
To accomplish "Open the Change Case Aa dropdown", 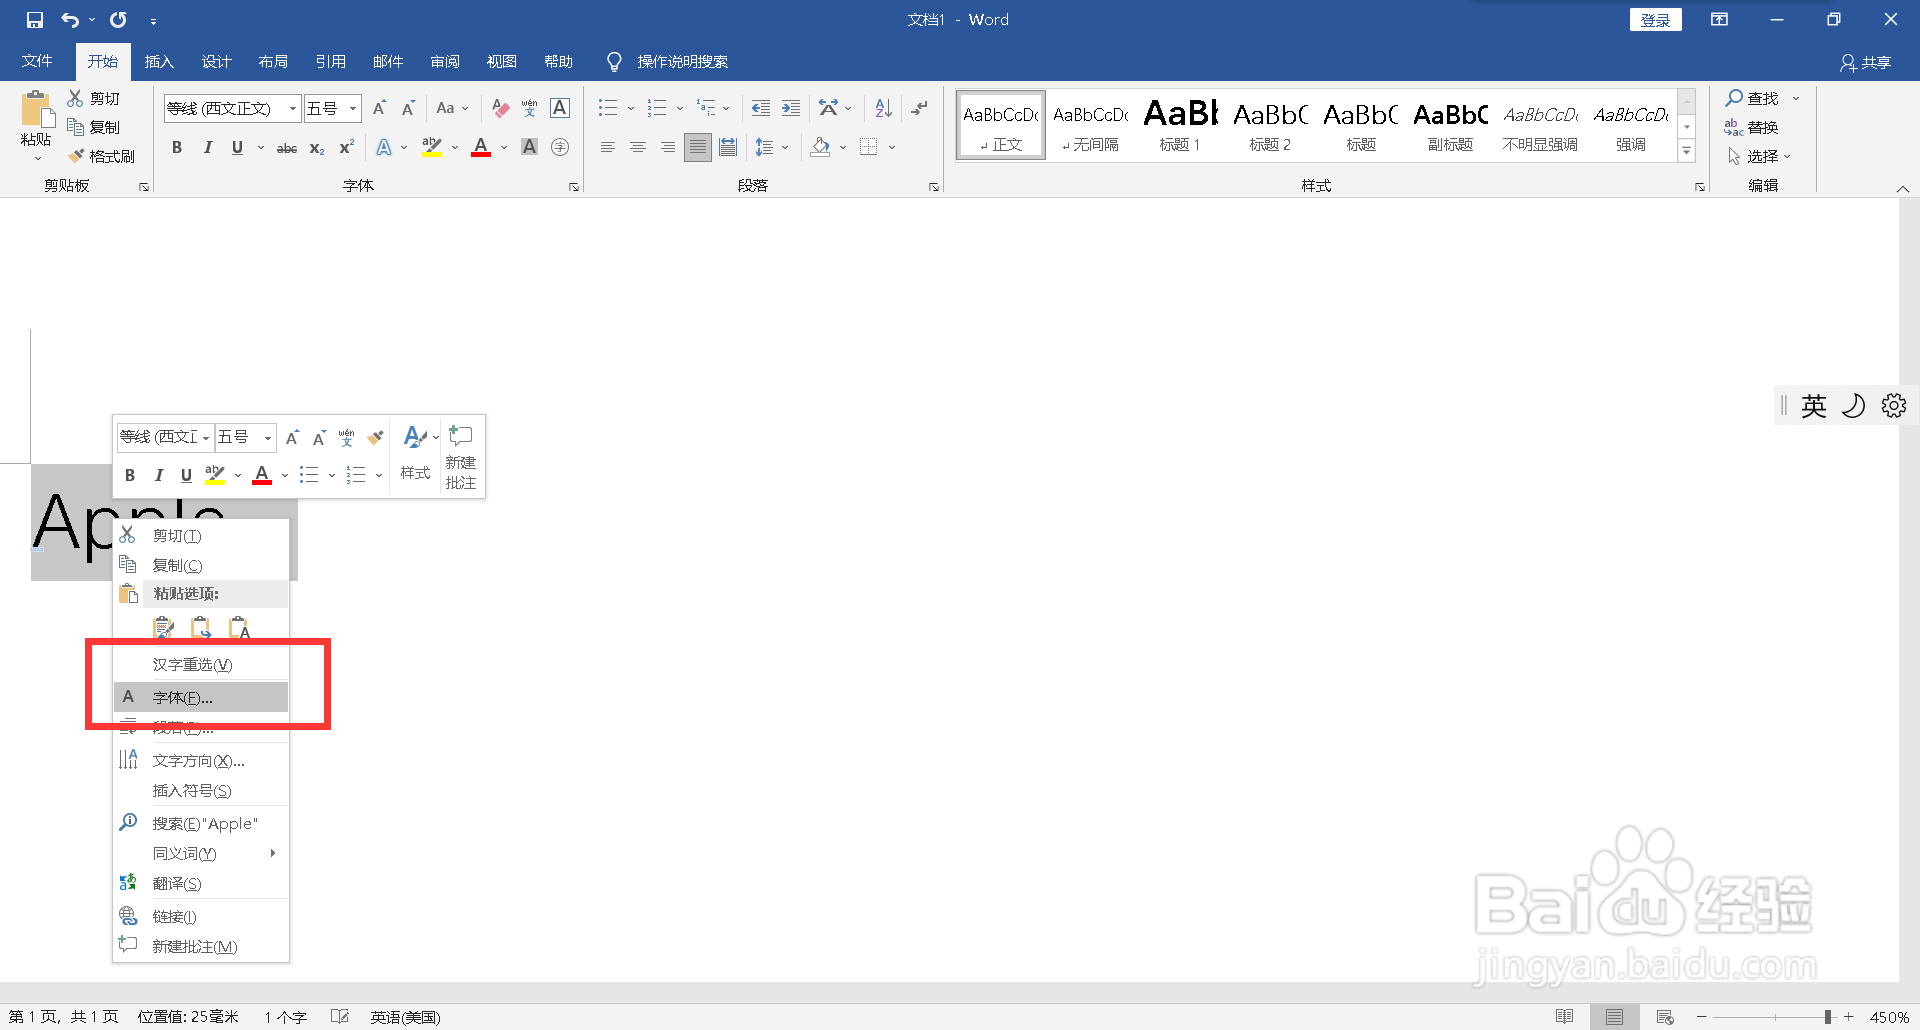I will [x=452, y=108].
